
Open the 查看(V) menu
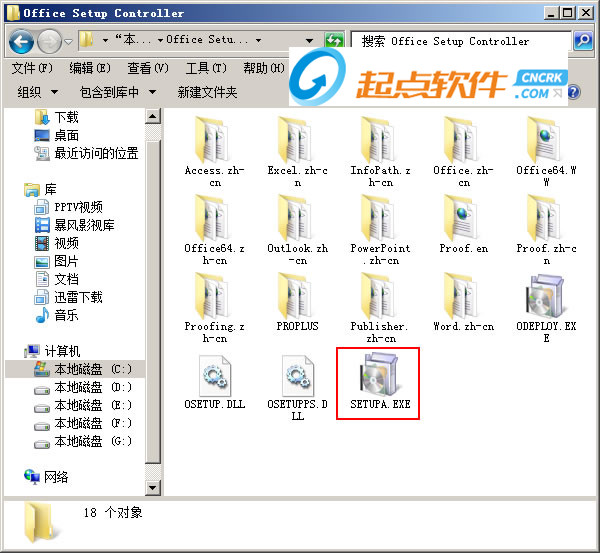[148, 69]
